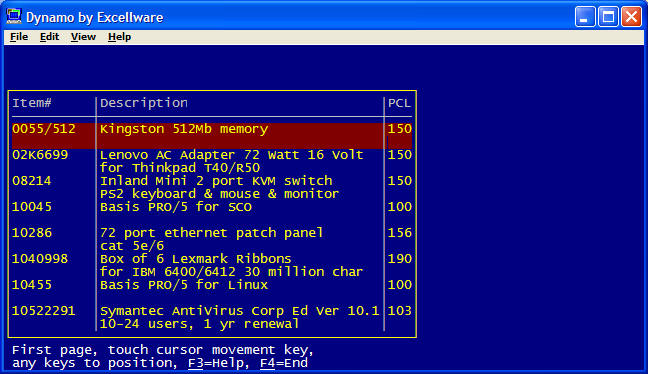The image size is (648, 374).
Task: Click '10-24 users, 1 yr renewal' line
Action: 199,324
